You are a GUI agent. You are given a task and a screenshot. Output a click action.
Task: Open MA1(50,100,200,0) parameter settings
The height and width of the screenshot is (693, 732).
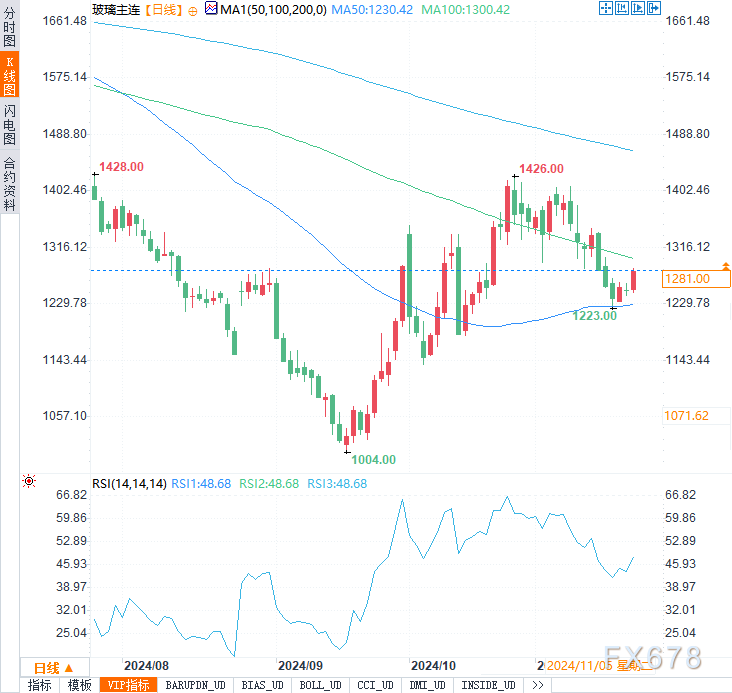[x=261, y=9]
